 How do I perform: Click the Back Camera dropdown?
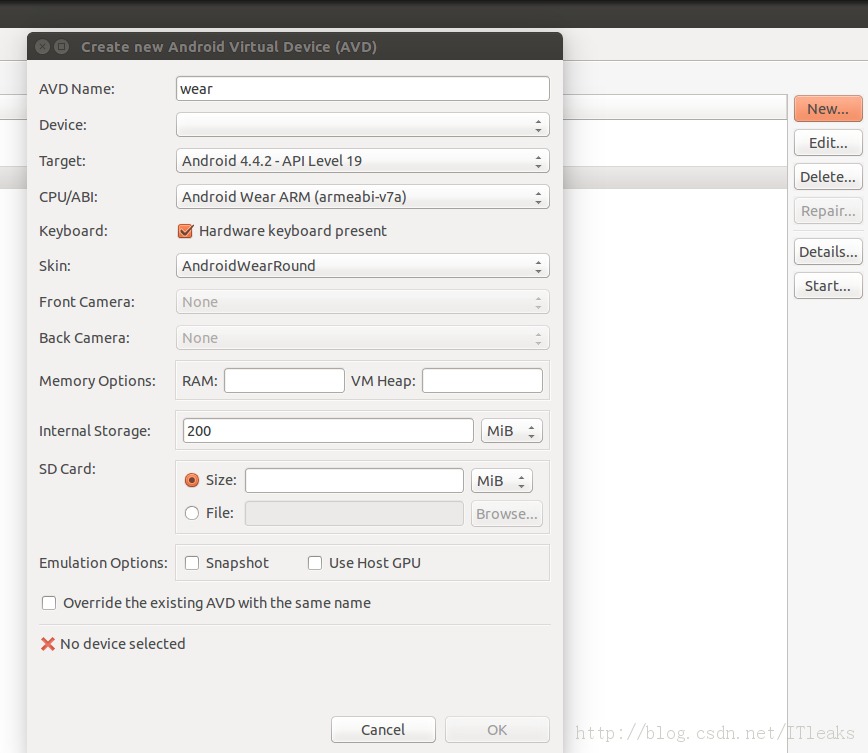point(363,338)
